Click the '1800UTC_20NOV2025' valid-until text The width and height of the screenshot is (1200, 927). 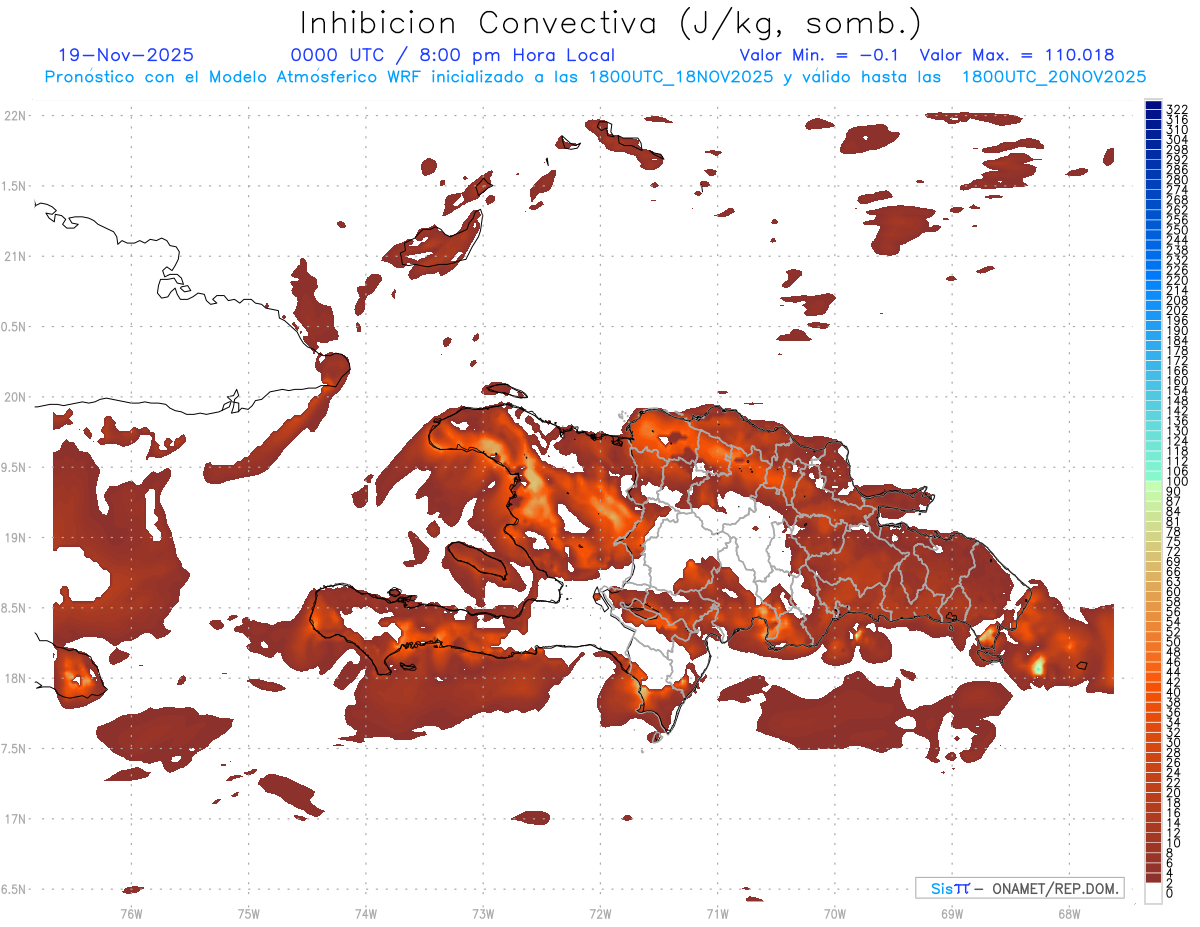coord(1054,77)
